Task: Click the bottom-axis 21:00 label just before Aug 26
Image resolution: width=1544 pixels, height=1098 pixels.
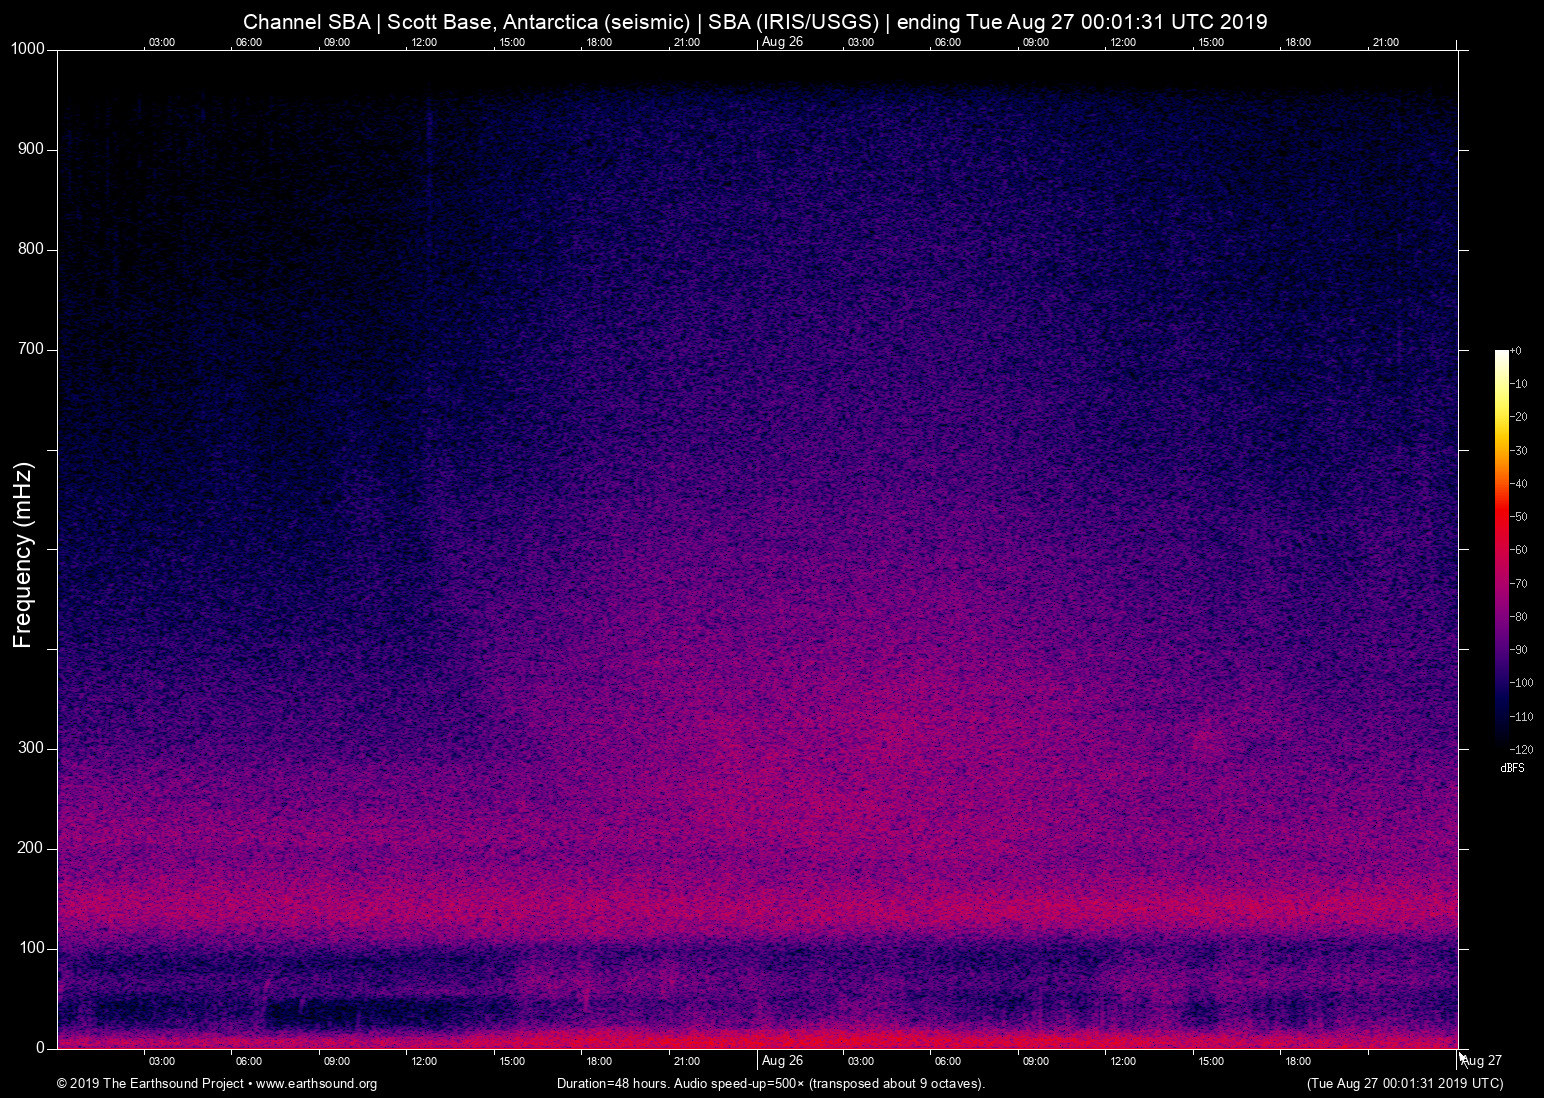Action: 687,1061
